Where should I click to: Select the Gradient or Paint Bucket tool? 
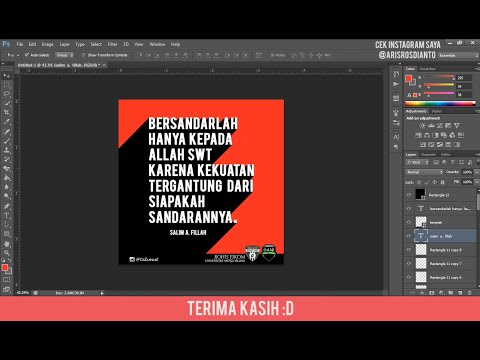click(x=7, y=178)
